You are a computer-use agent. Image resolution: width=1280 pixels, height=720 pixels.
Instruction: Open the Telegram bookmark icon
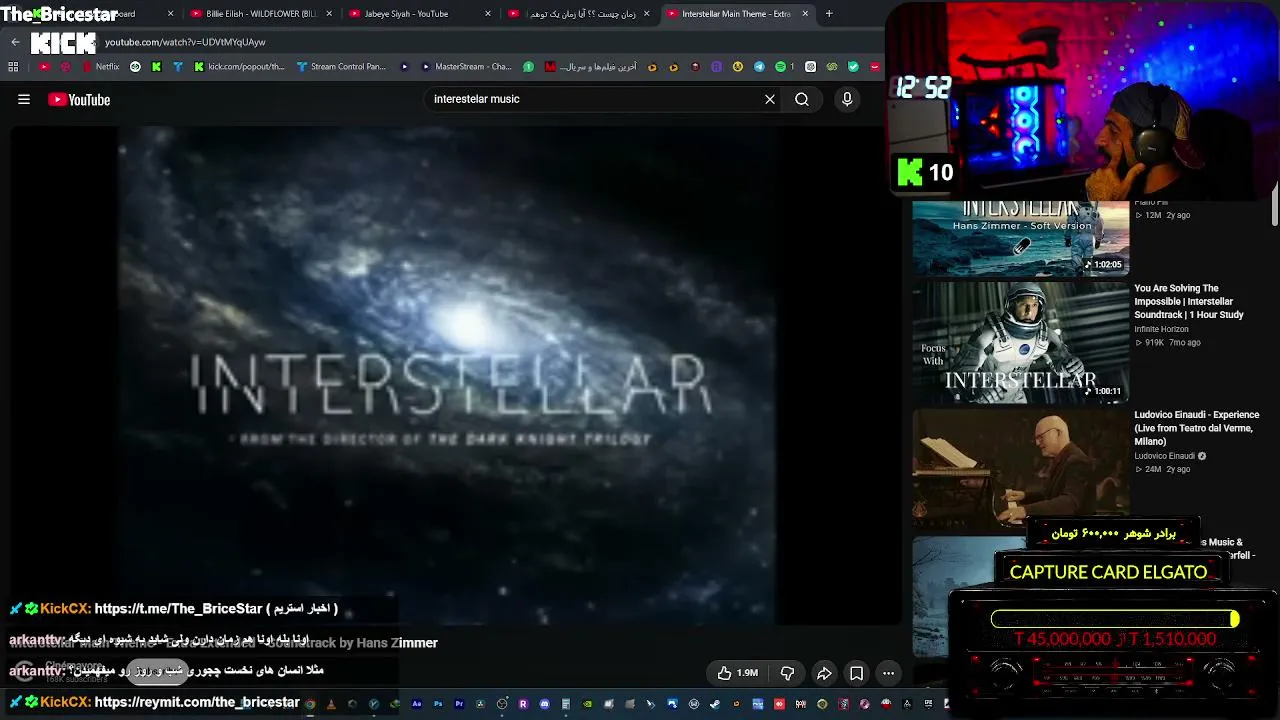coord(759,67)
